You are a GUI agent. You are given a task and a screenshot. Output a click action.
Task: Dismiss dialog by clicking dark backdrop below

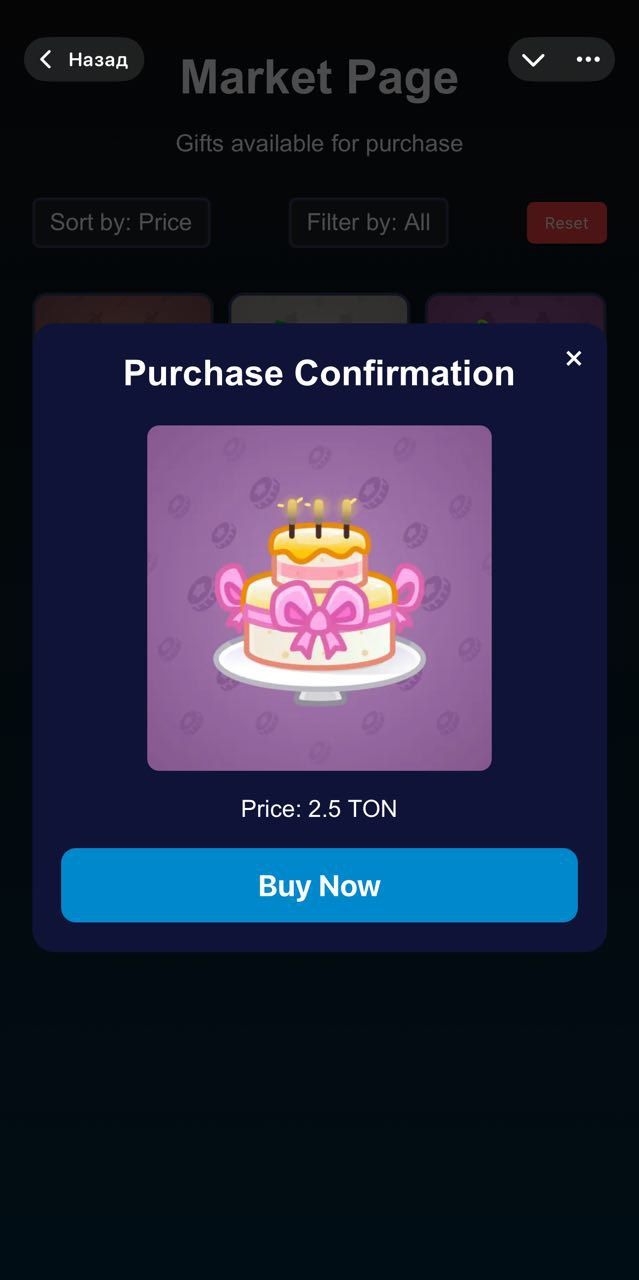coord(319,1110)
